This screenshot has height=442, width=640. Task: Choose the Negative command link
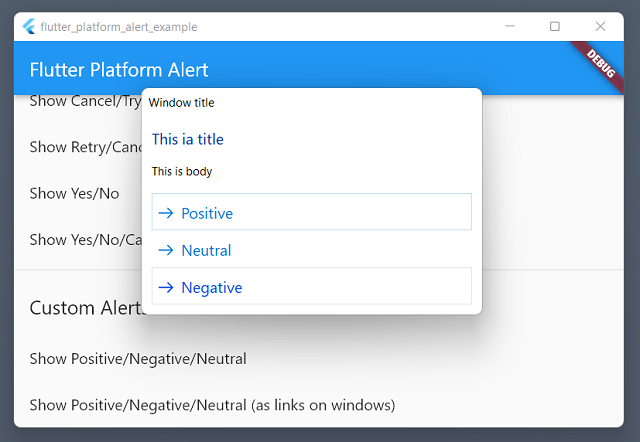click(x=311, y=286)
